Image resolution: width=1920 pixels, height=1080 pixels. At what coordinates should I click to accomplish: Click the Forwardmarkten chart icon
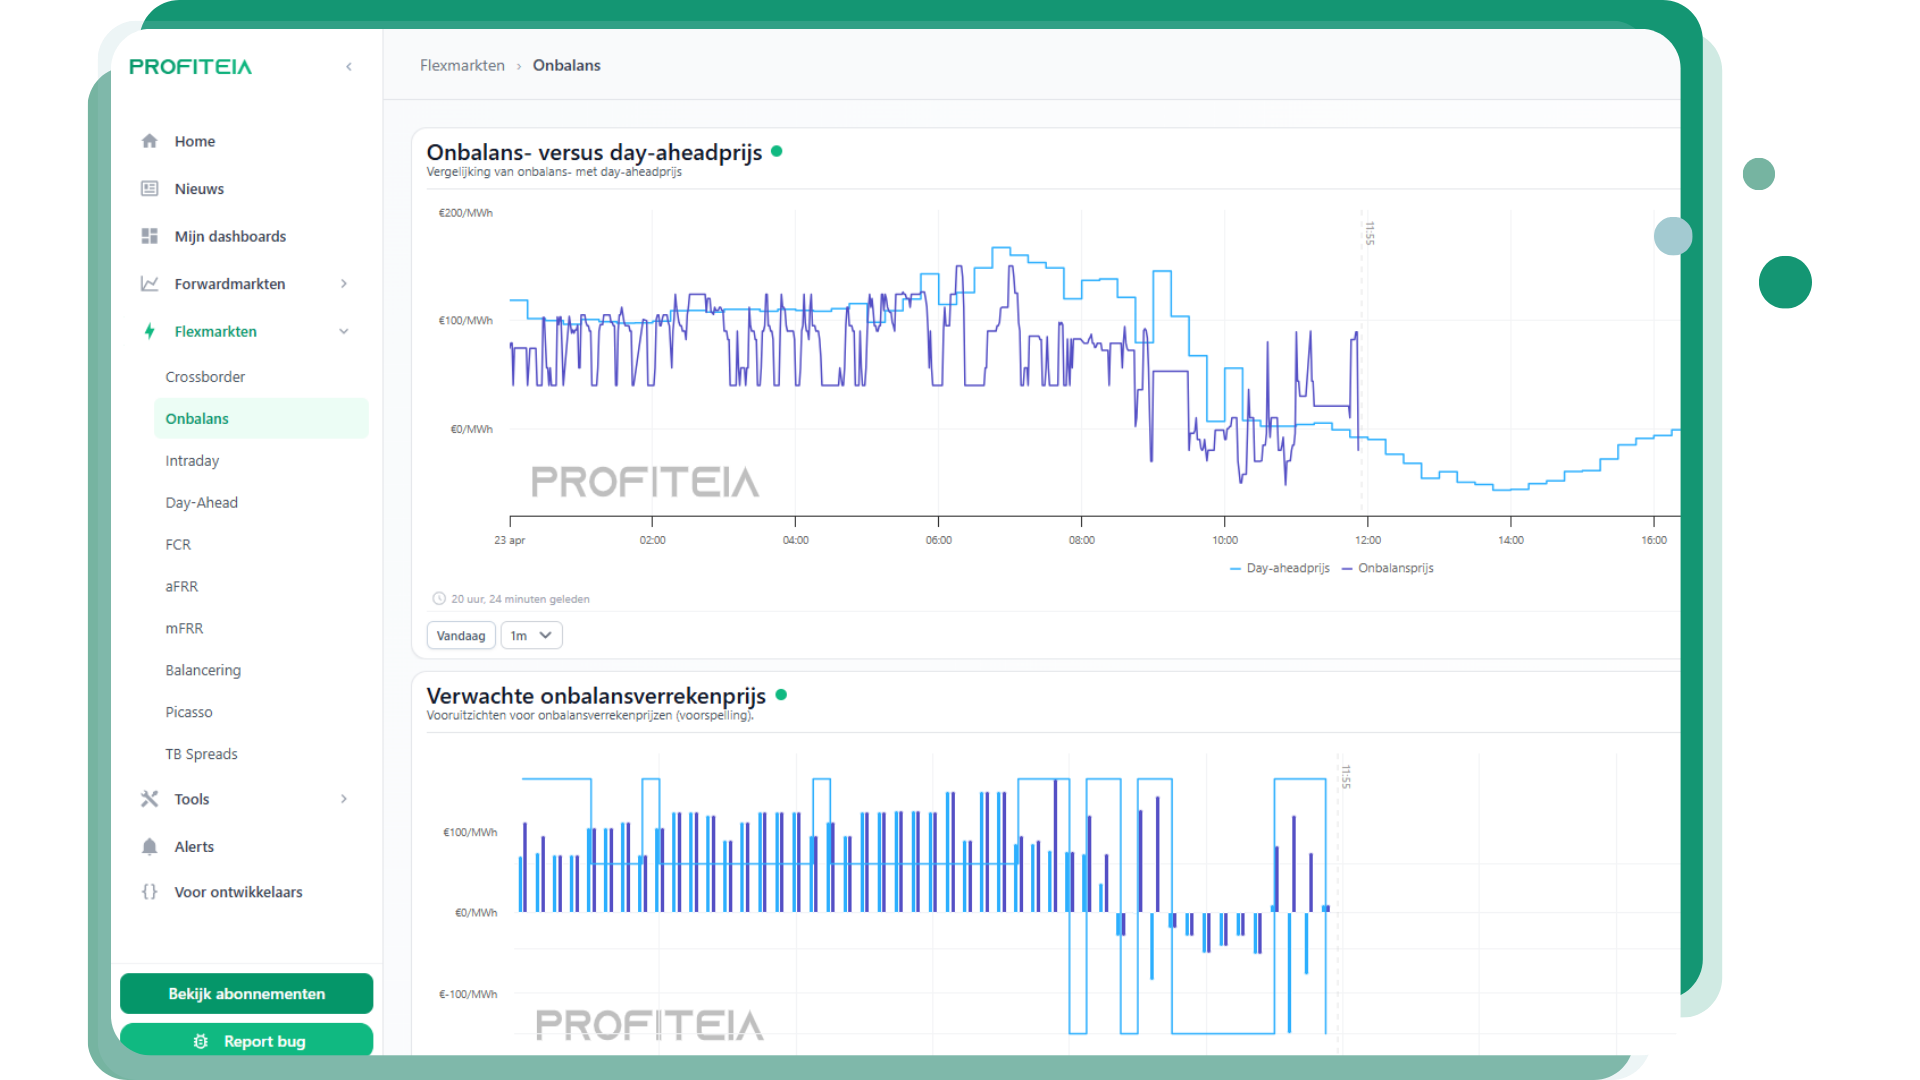coord(150,284)
